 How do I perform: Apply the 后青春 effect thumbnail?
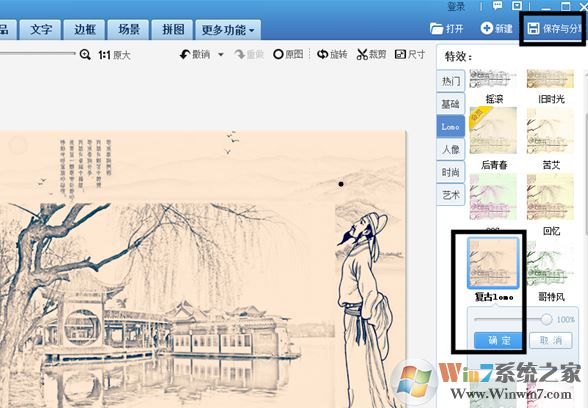coord(493,130)
